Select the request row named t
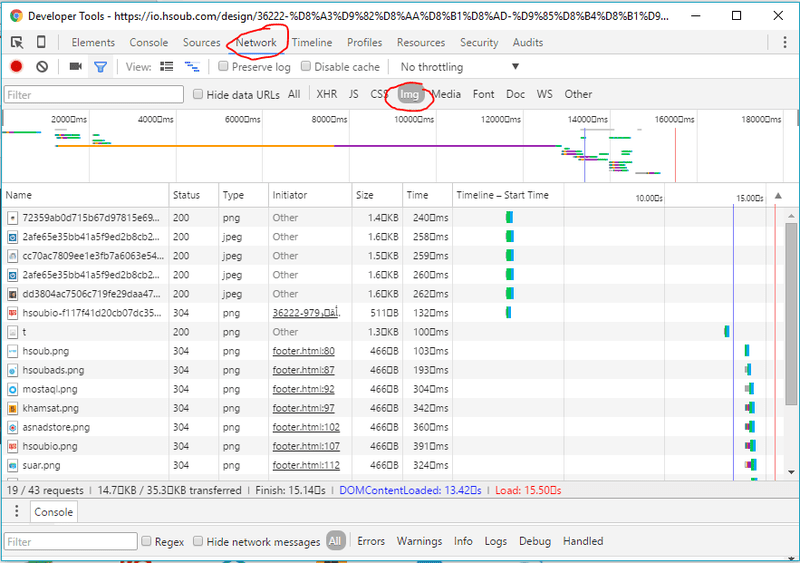Screen dimensions: 800x563 [x=393, y=332]
